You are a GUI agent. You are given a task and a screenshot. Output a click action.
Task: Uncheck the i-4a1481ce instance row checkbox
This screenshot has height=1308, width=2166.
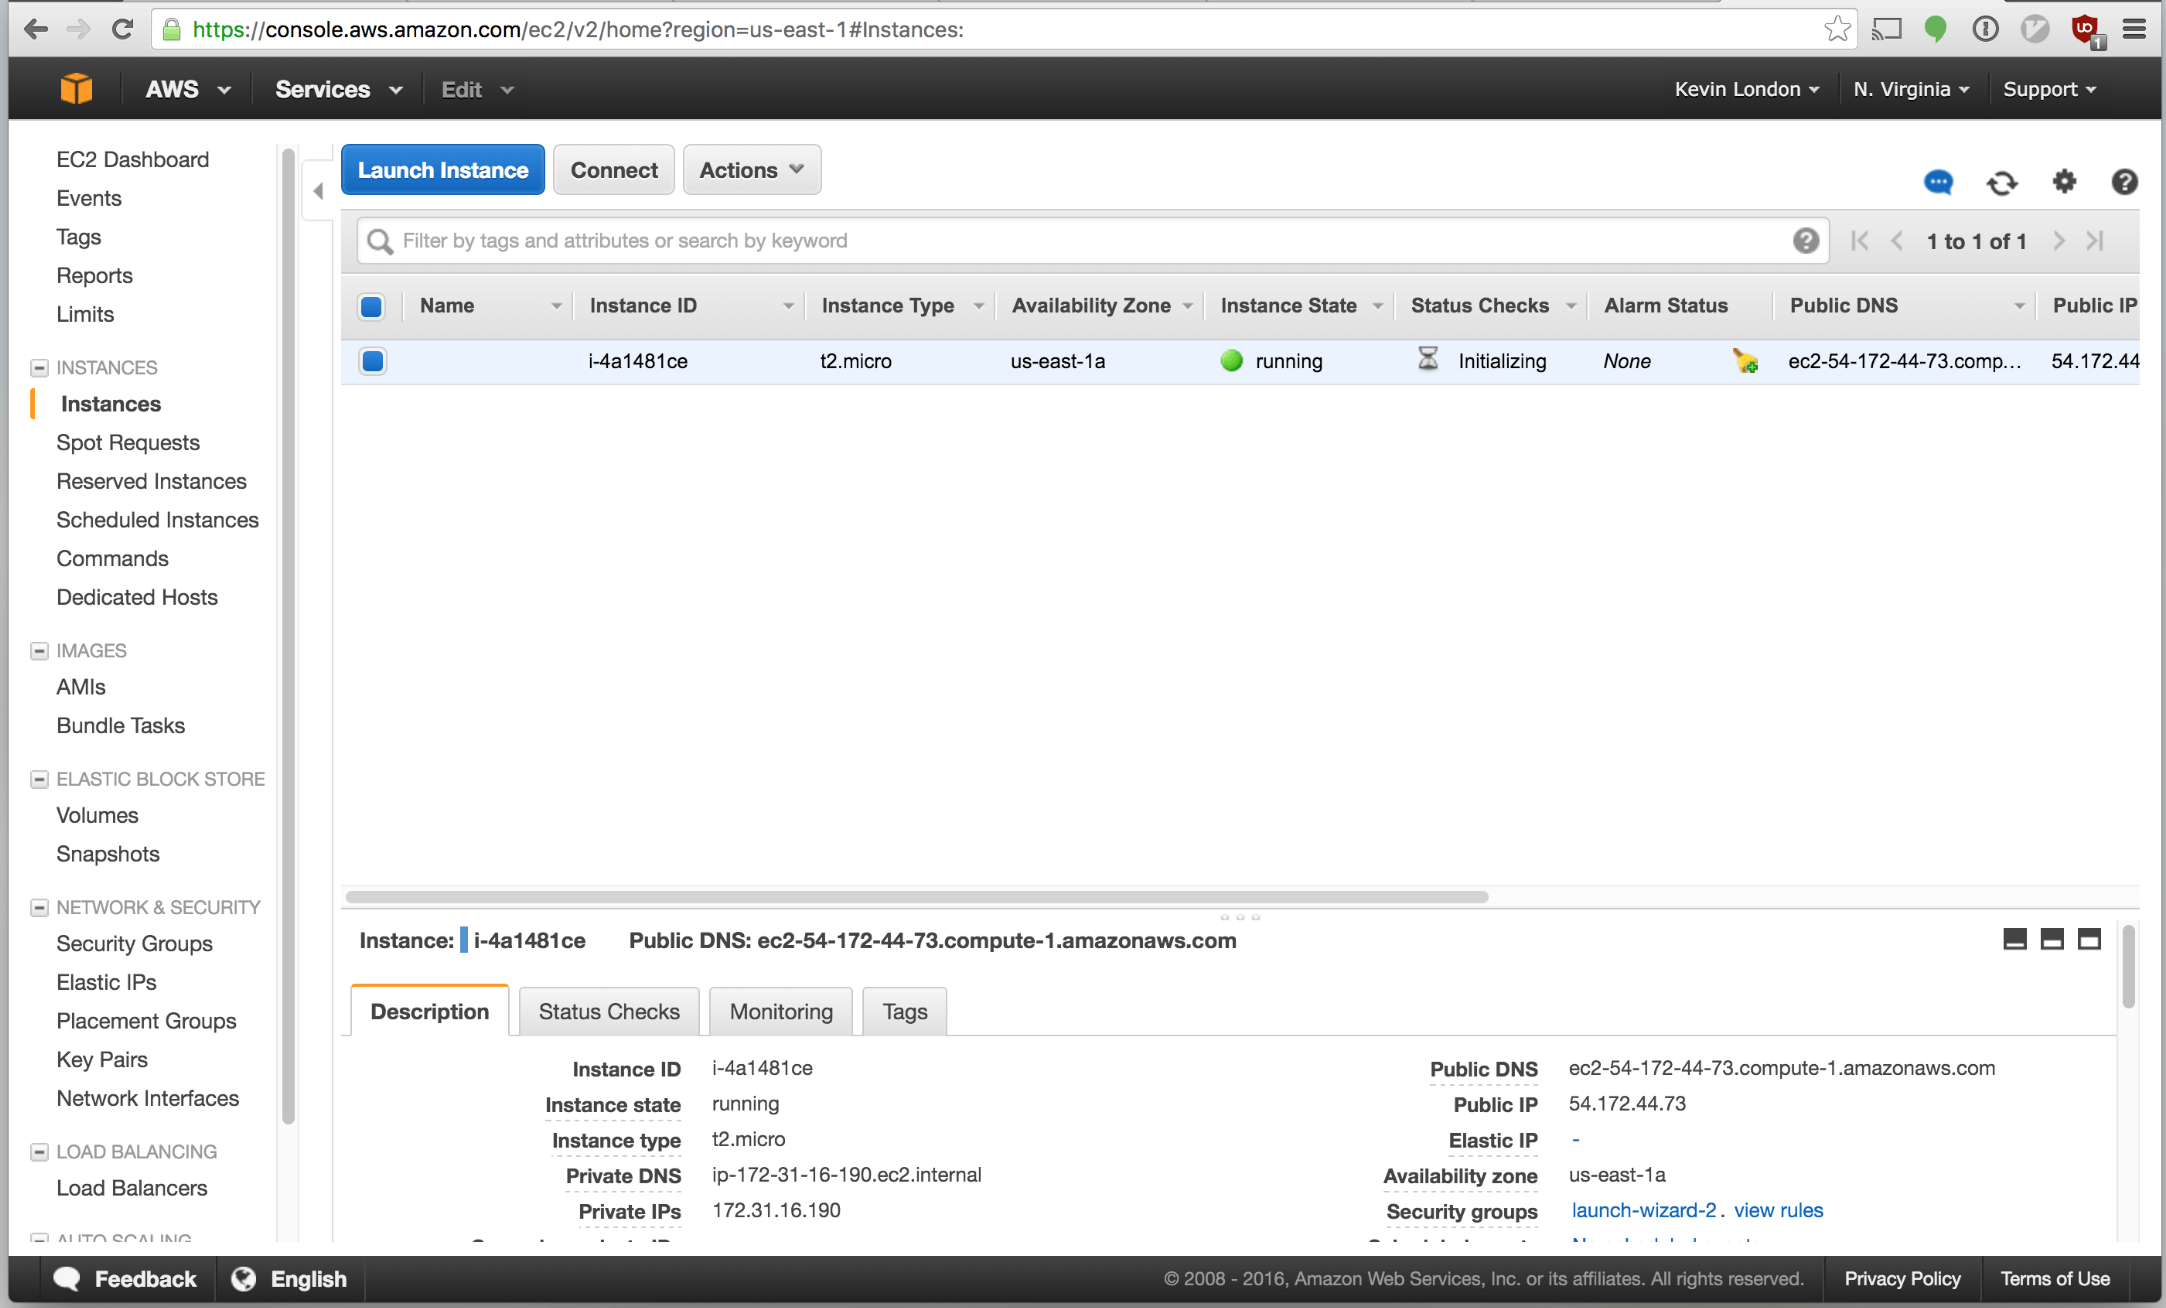click(x=373, y=361)
